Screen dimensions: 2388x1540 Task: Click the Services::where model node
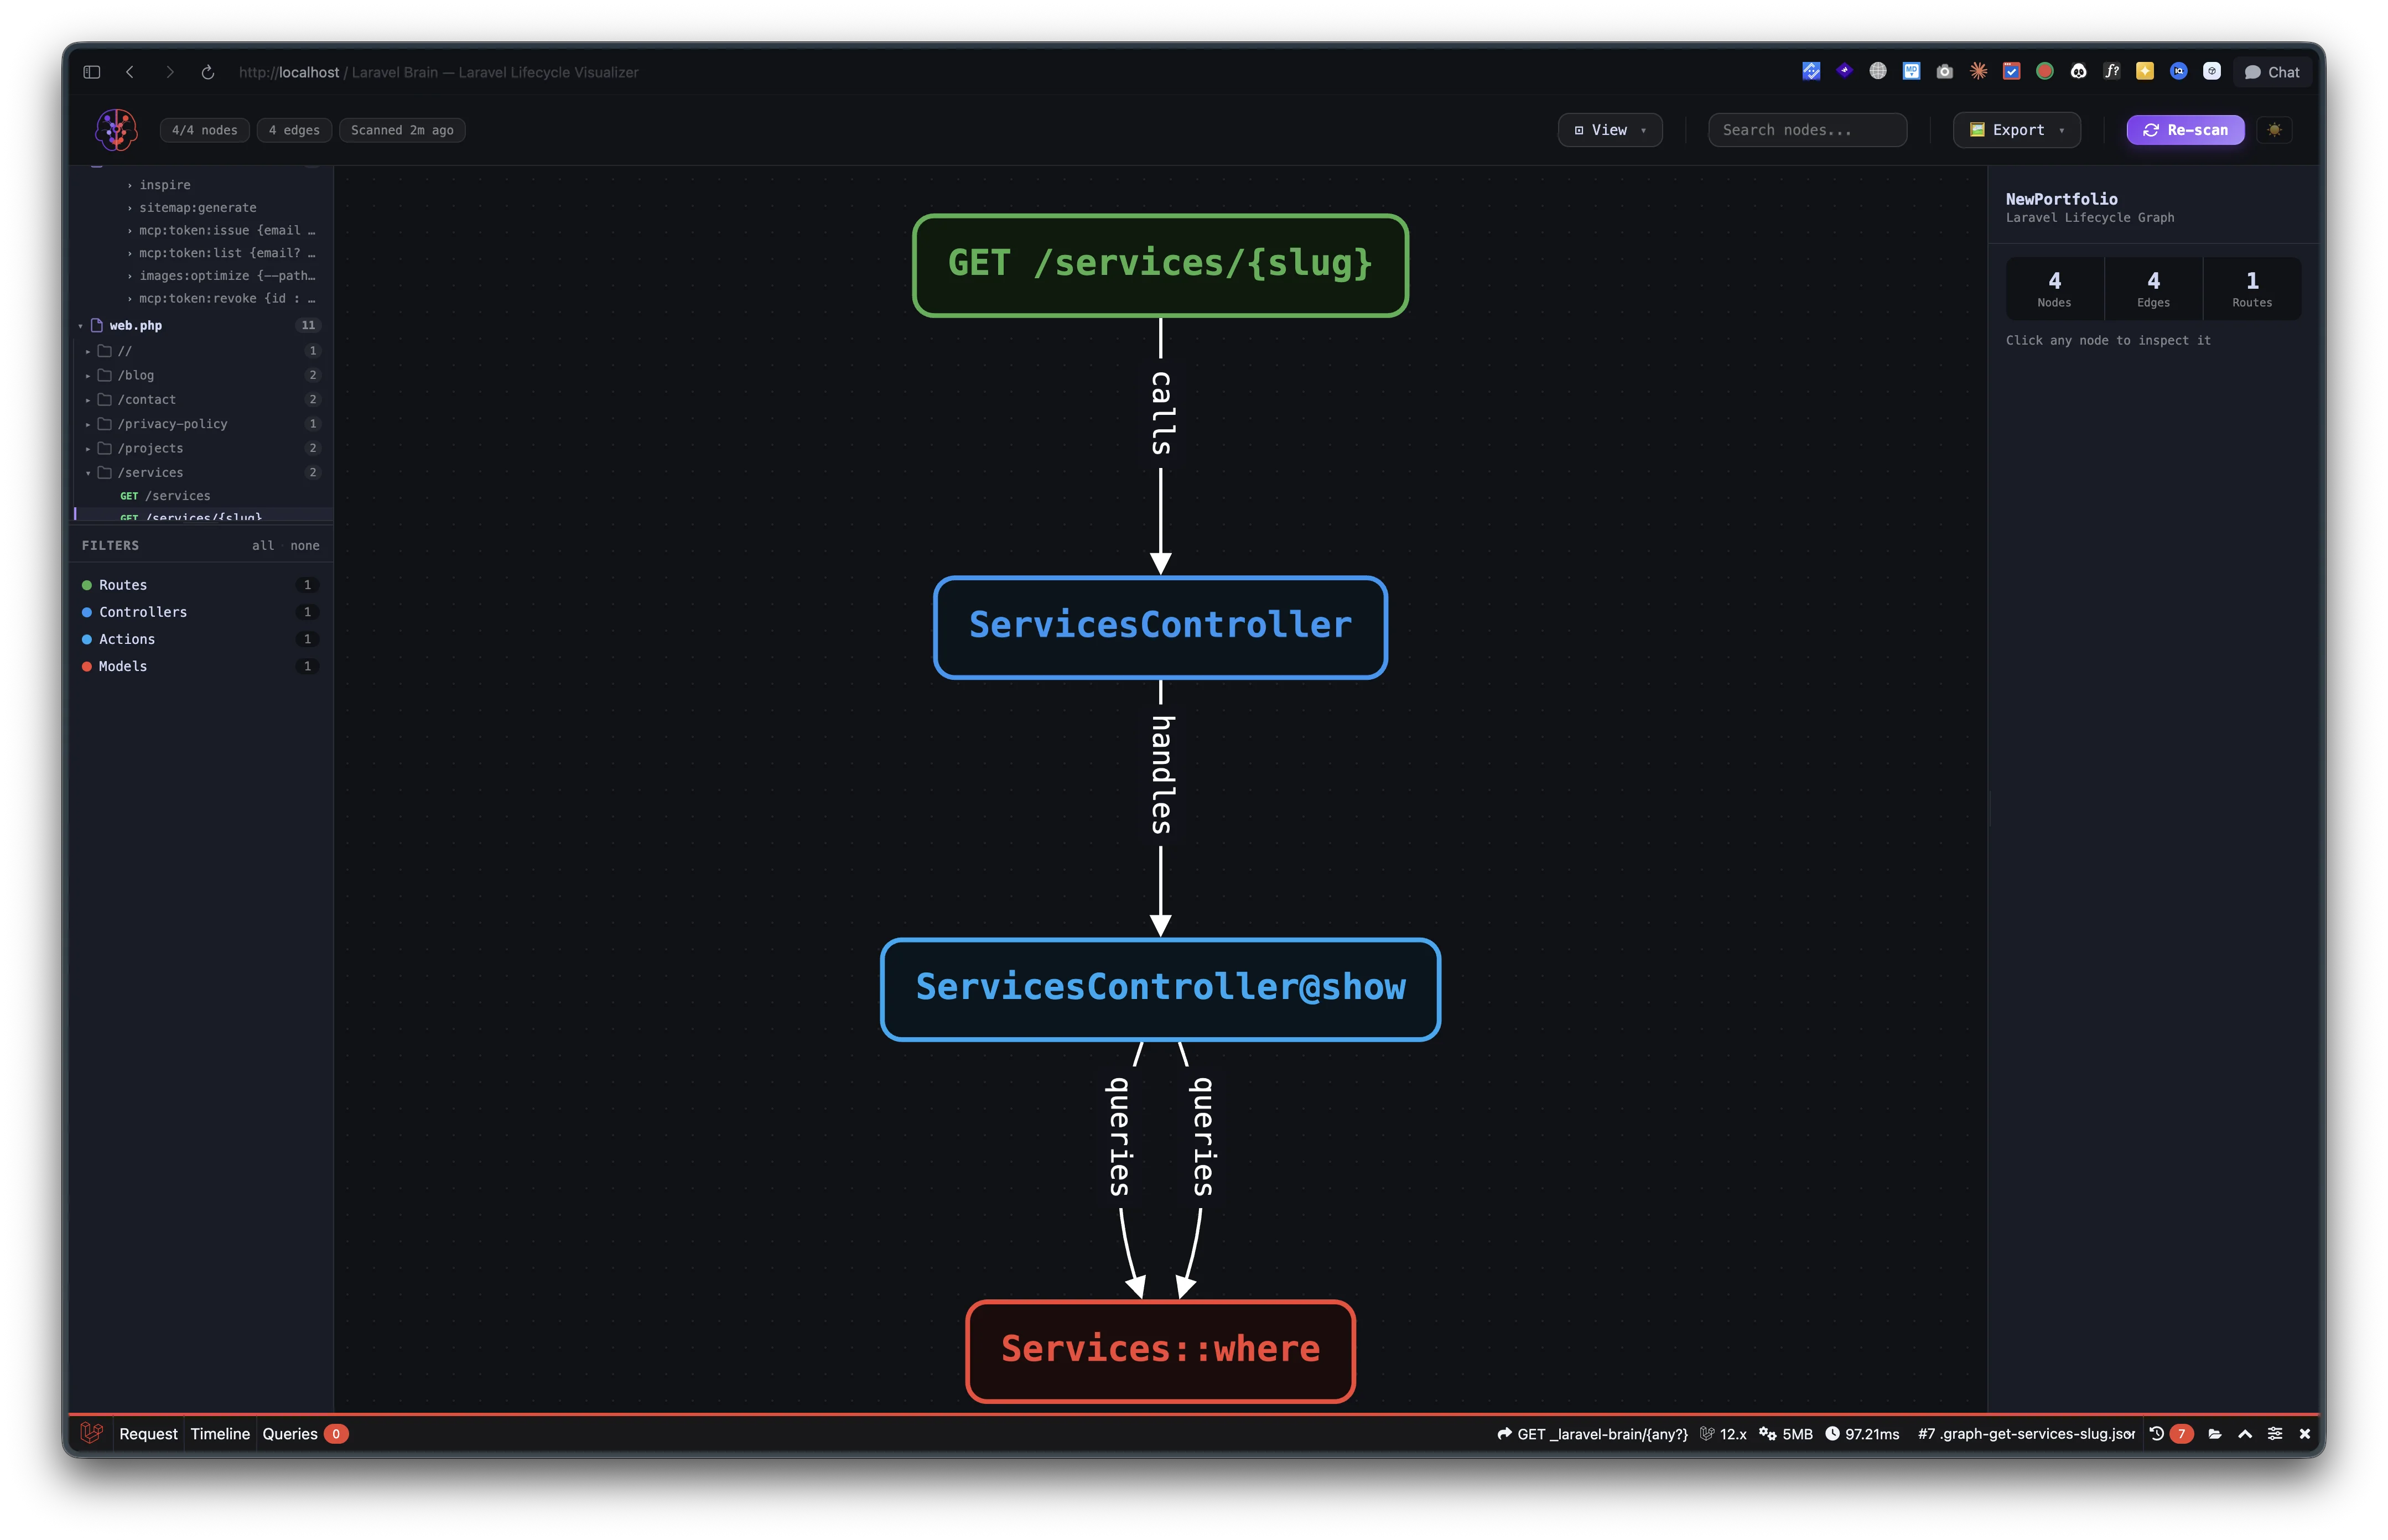[x=1160, y=1351]
